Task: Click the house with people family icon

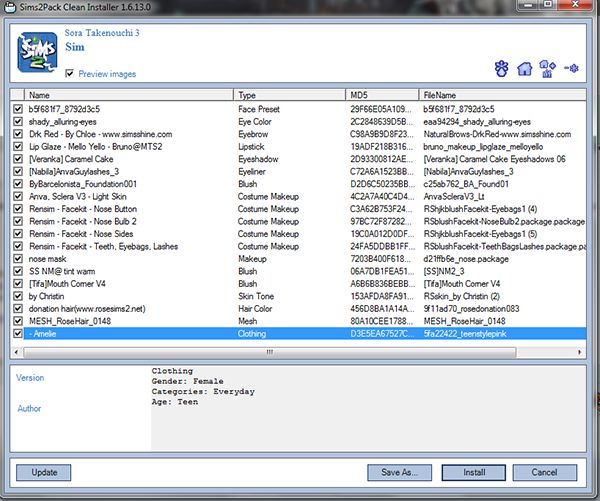Action: pyautogui.click(x=547, y=69)
